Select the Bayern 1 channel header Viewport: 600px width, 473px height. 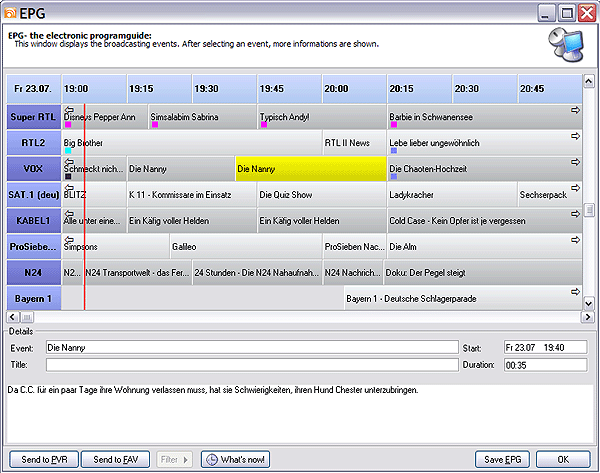pos(34,298)
